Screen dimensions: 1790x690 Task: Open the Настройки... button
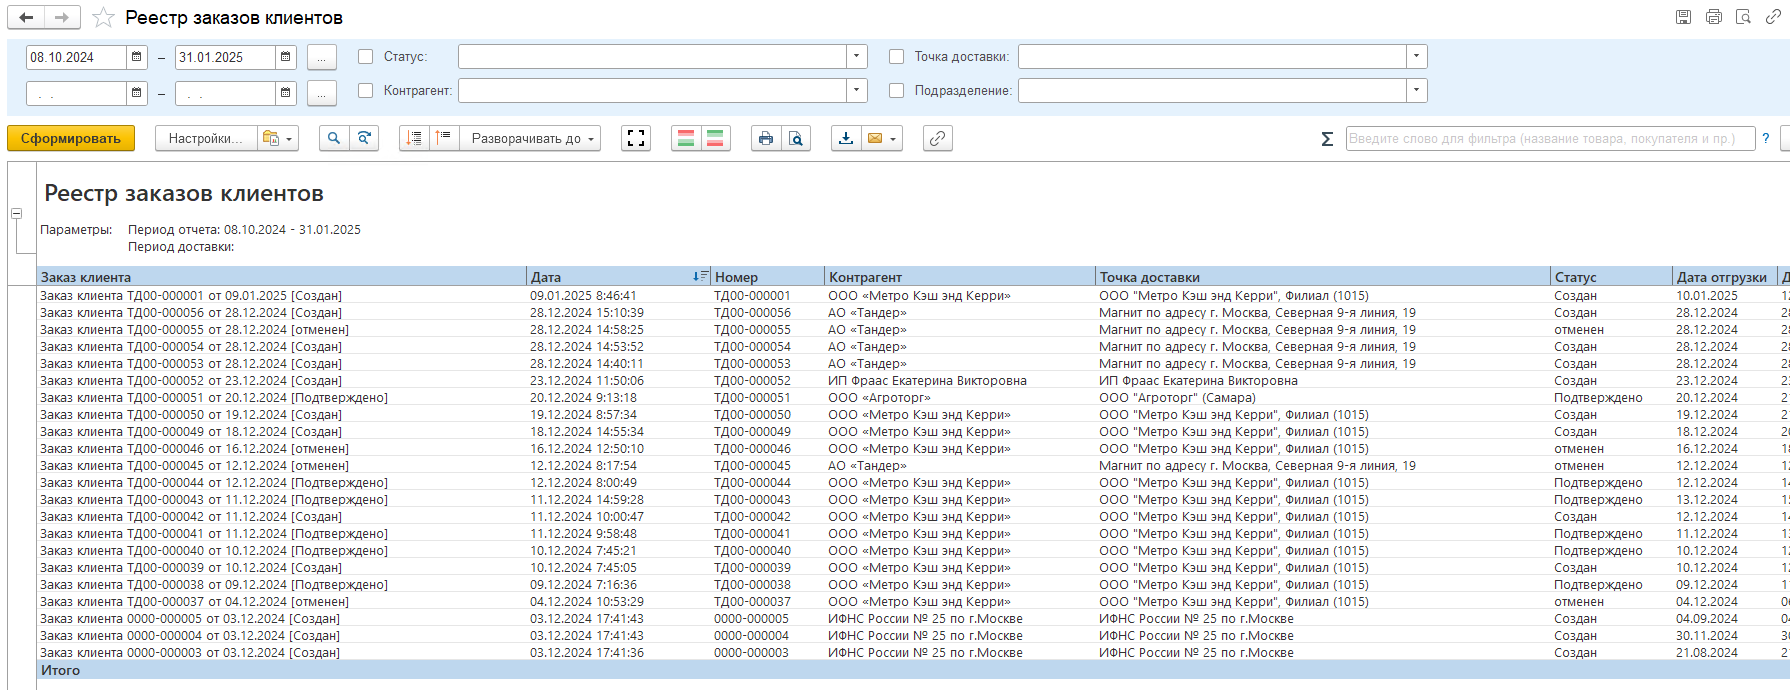pos(205,139)
